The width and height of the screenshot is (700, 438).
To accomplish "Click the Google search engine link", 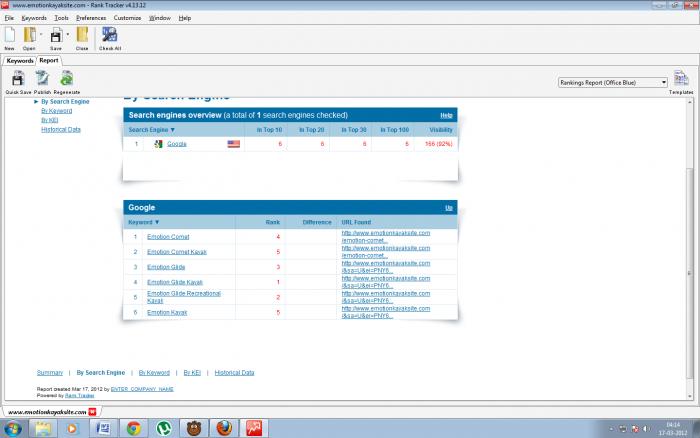I will point(177,144).
